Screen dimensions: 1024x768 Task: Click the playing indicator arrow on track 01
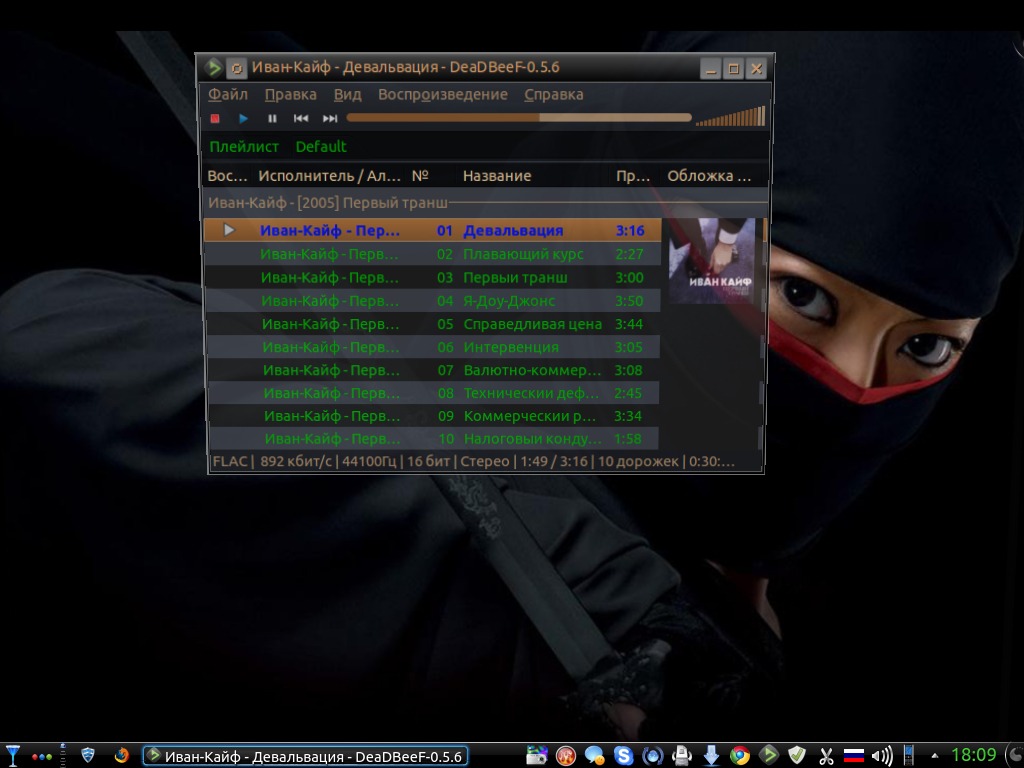point(229,230)
